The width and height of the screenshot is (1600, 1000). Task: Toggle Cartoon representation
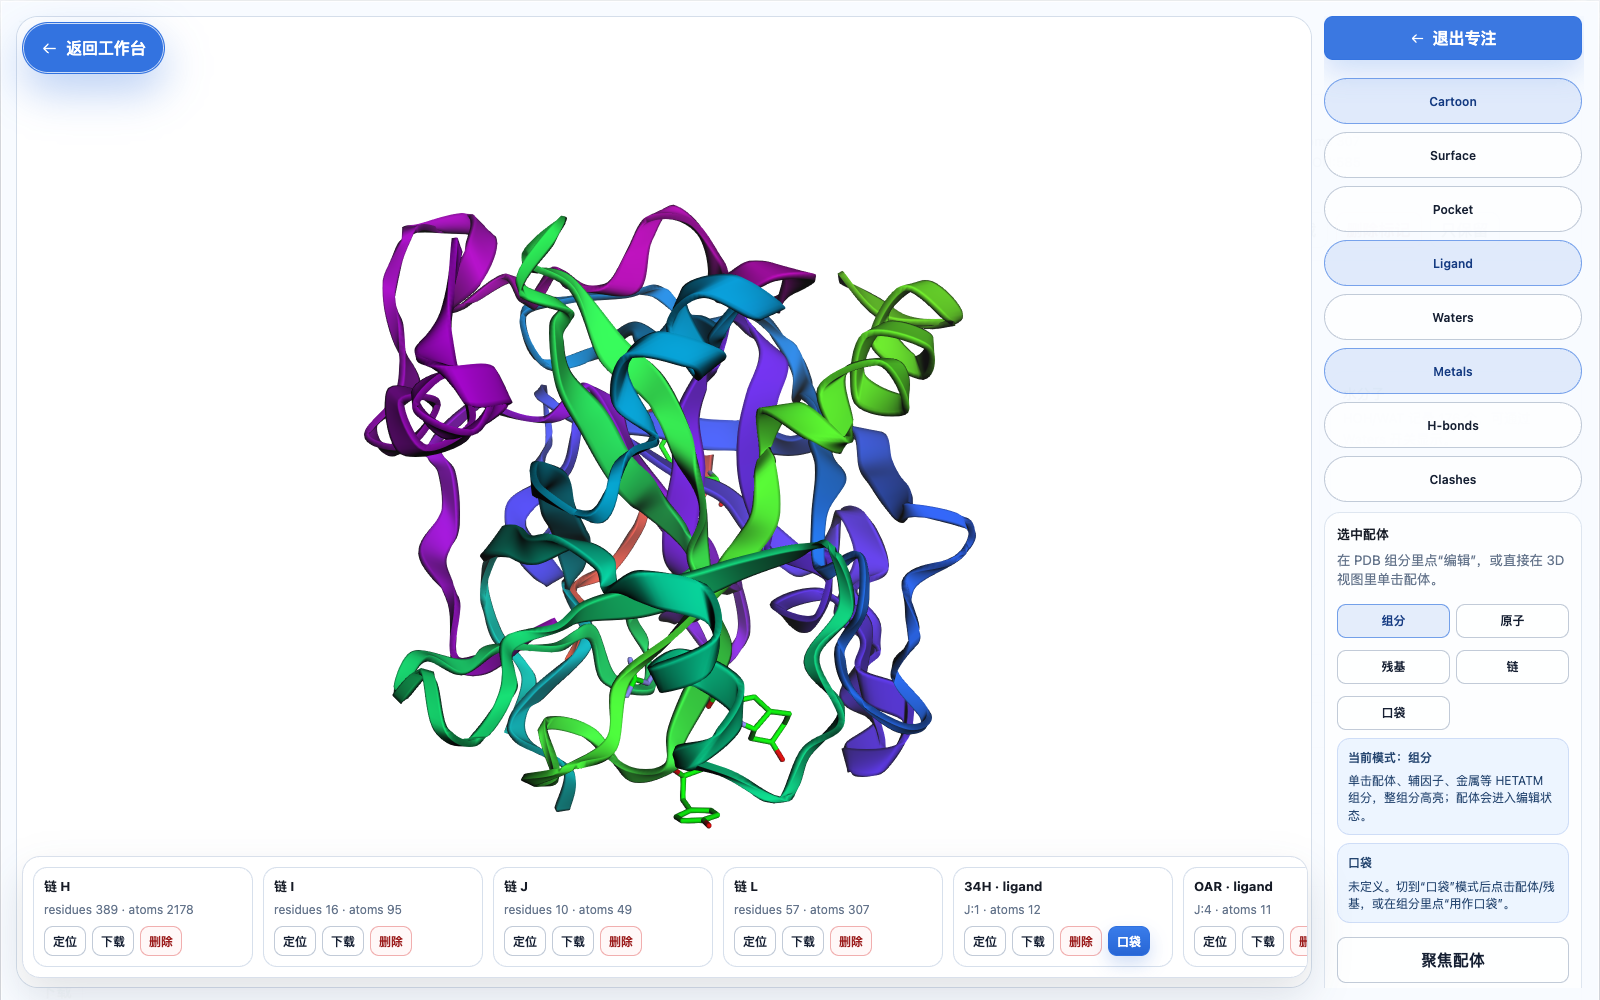[x=1452, y=101]
